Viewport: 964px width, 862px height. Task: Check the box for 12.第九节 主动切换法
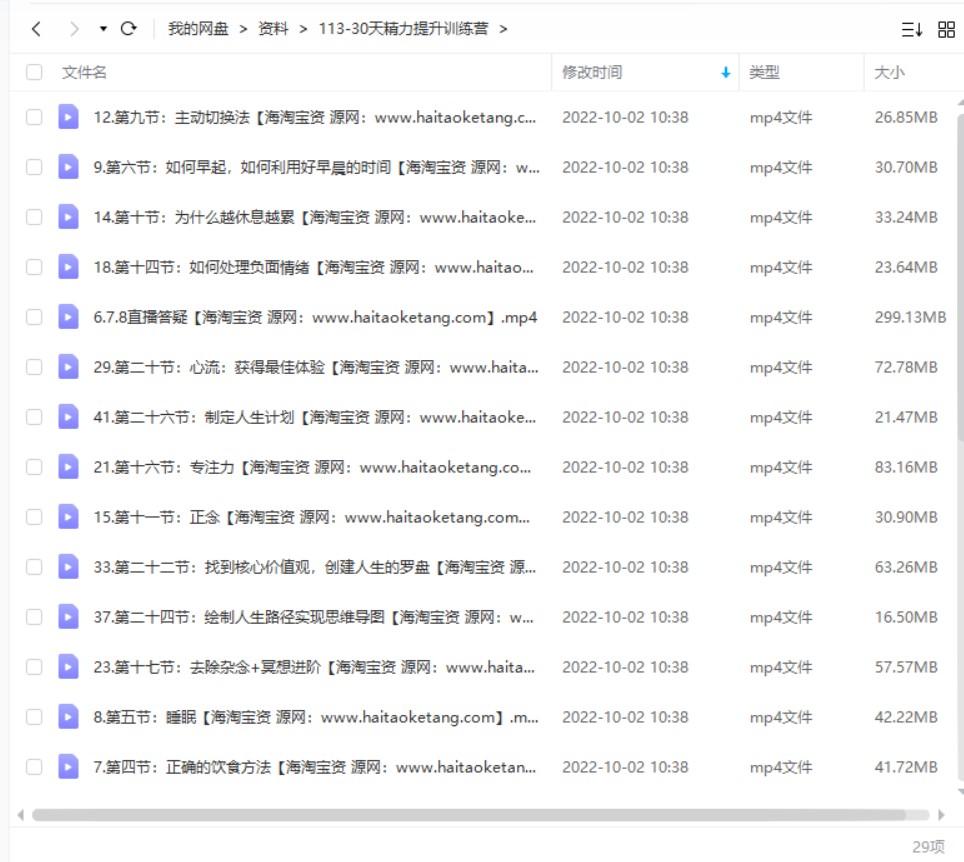point(34,117)
